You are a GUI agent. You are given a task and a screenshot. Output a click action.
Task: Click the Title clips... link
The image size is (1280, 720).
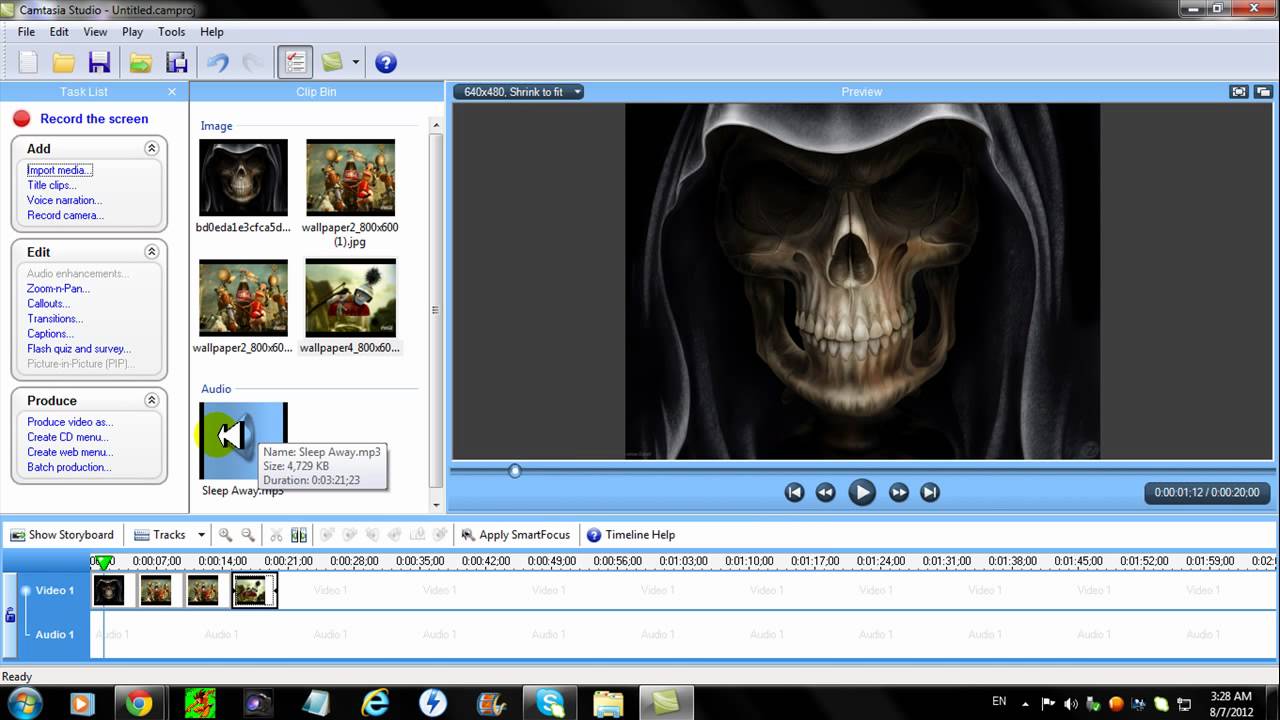coord(51,185)
